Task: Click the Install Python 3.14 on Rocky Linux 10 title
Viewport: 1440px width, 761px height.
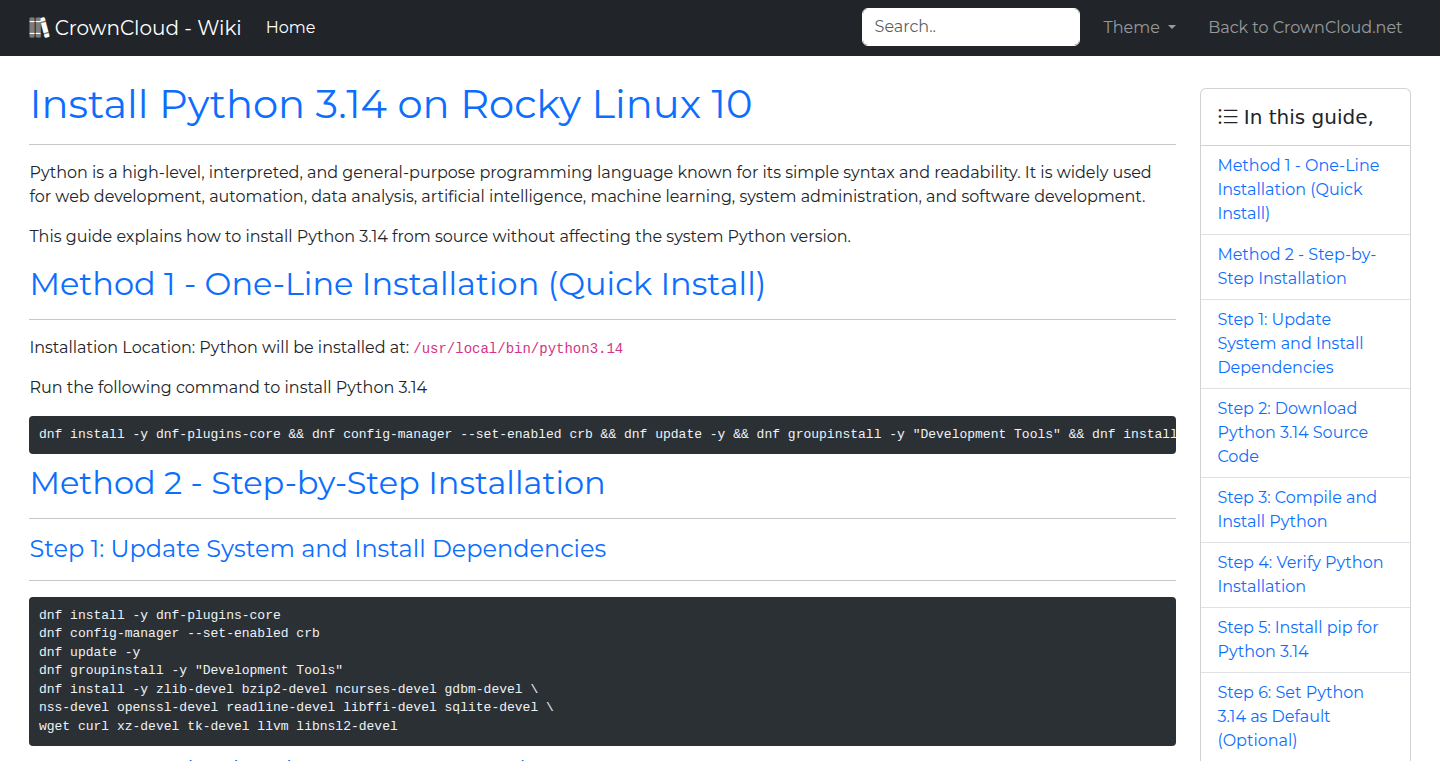Action: 391,104
